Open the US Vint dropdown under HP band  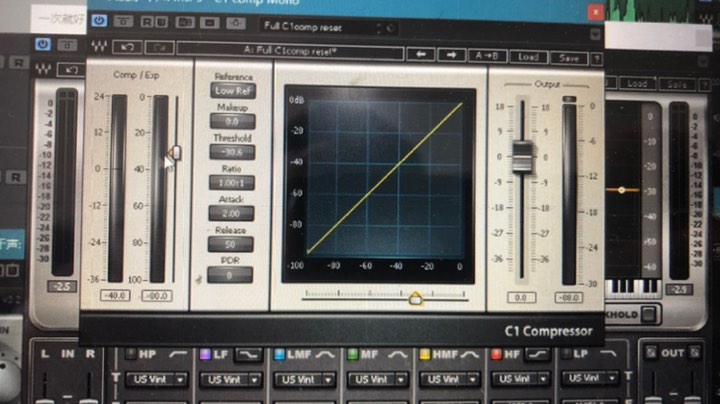pyautogui.click(x=156, y=380)
